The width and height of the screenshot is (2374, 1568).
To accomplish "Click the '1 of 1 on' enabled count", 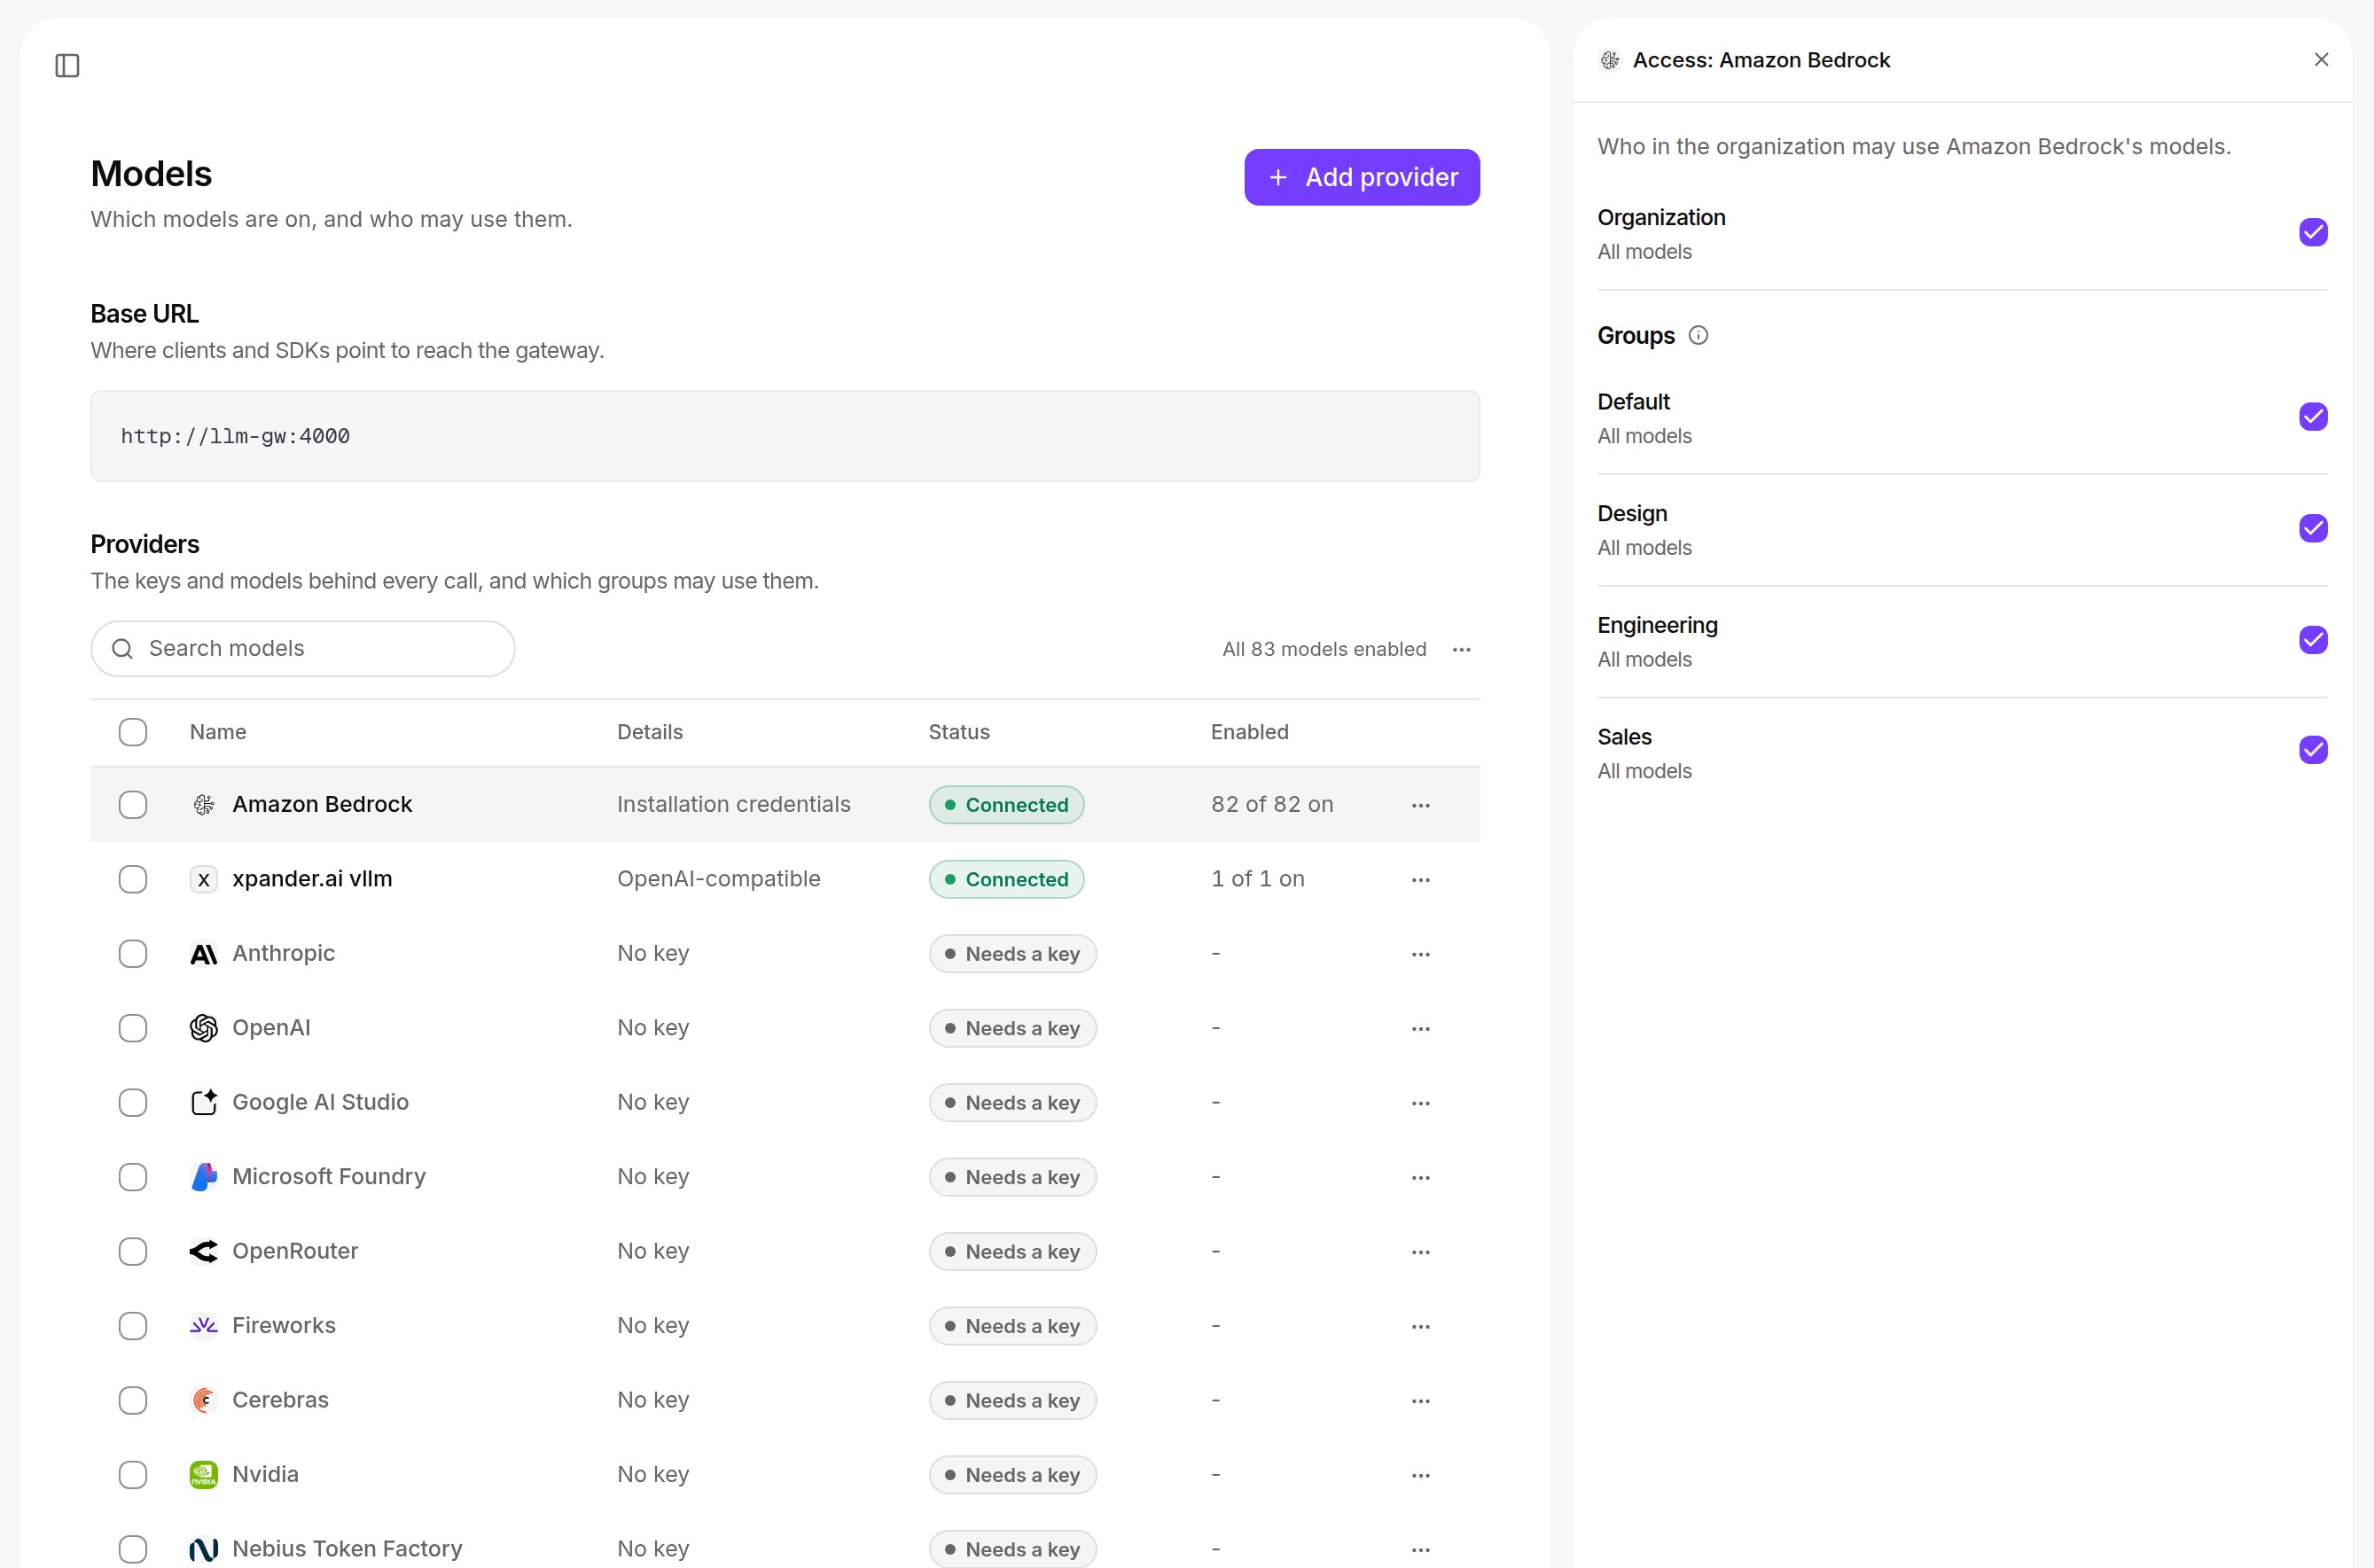I will coord(1258,879).
